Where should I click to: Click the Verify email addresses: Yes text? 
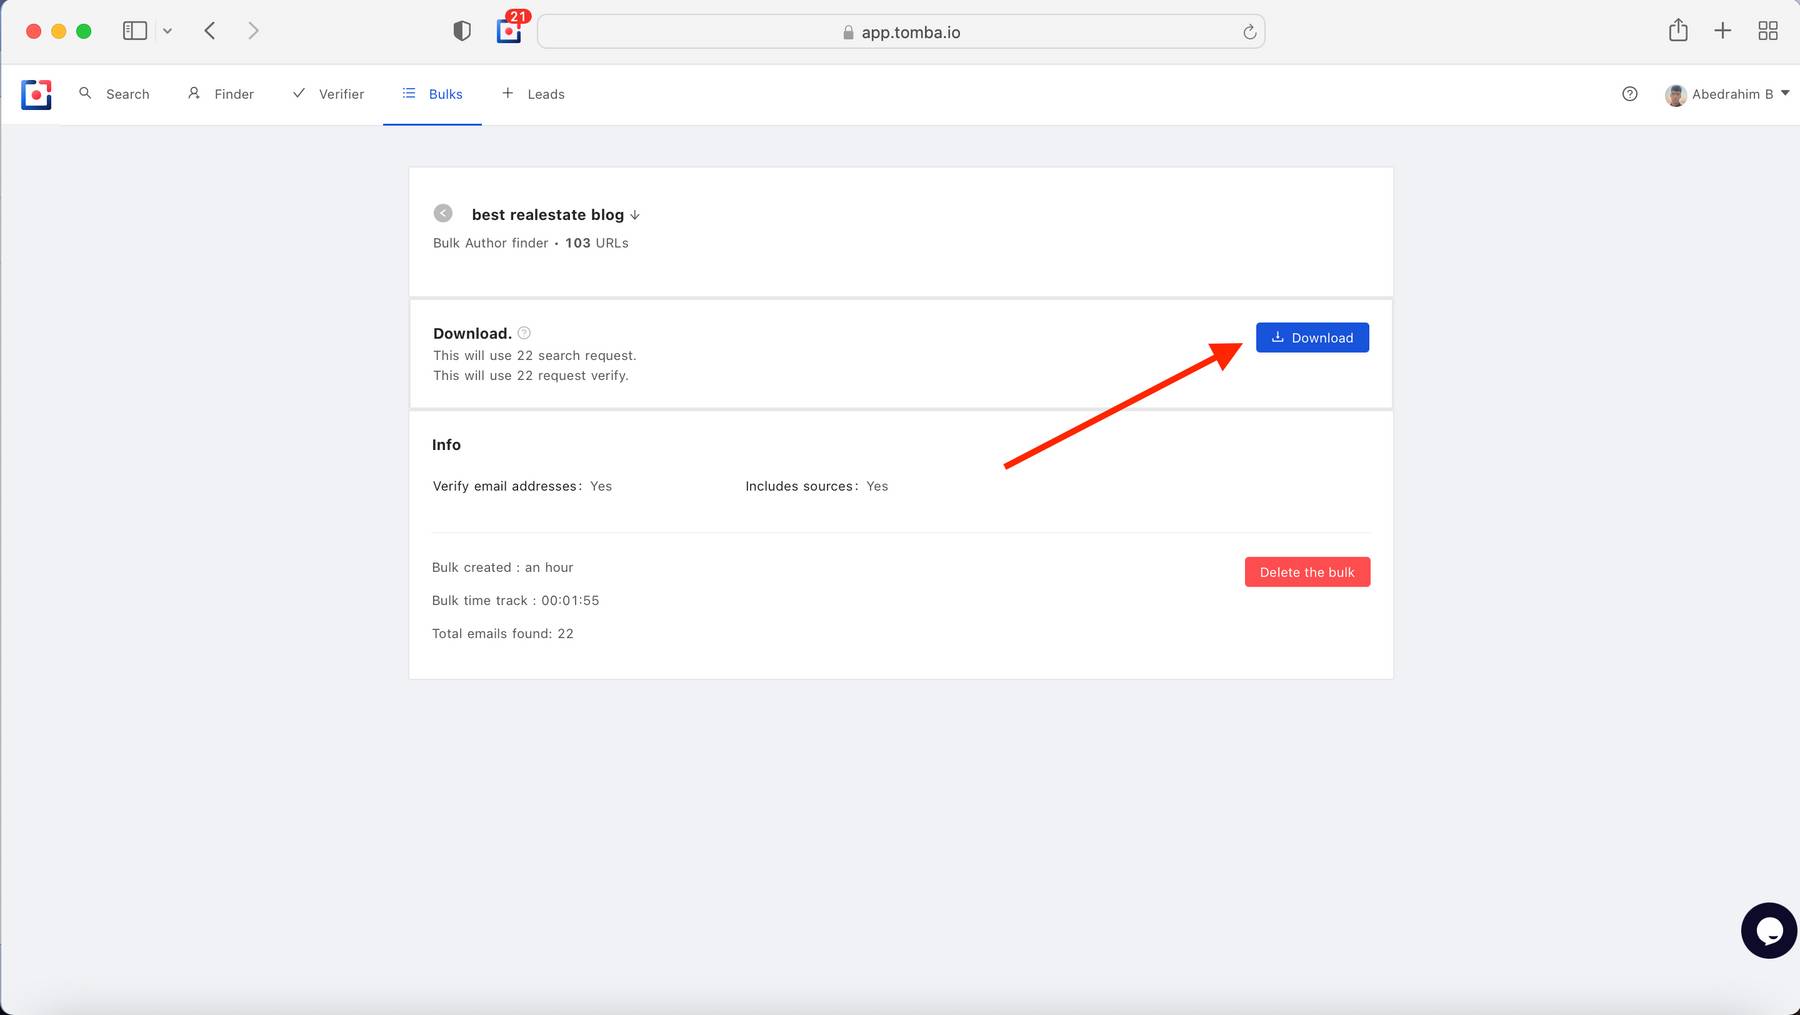pos(522,486)
